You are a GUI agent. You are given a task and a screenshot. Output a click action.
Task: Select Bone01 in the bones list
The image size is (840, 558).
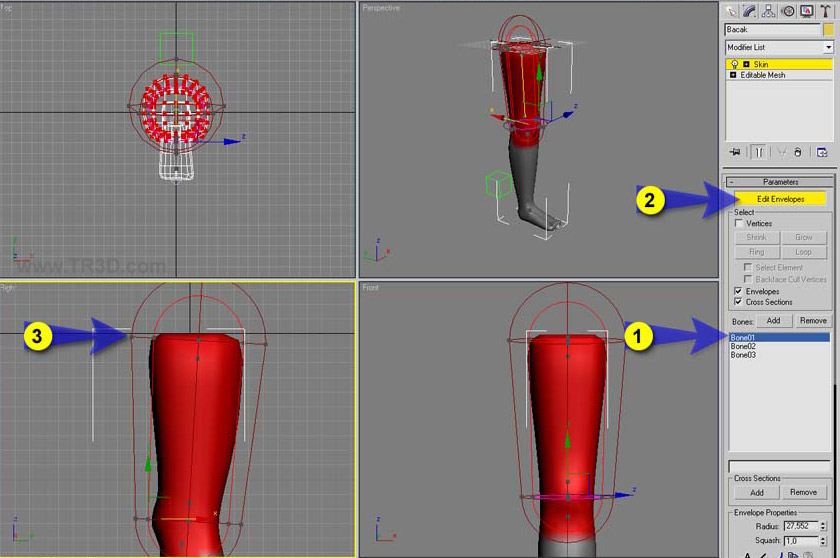pyautogui.click(x=779, y=337)
